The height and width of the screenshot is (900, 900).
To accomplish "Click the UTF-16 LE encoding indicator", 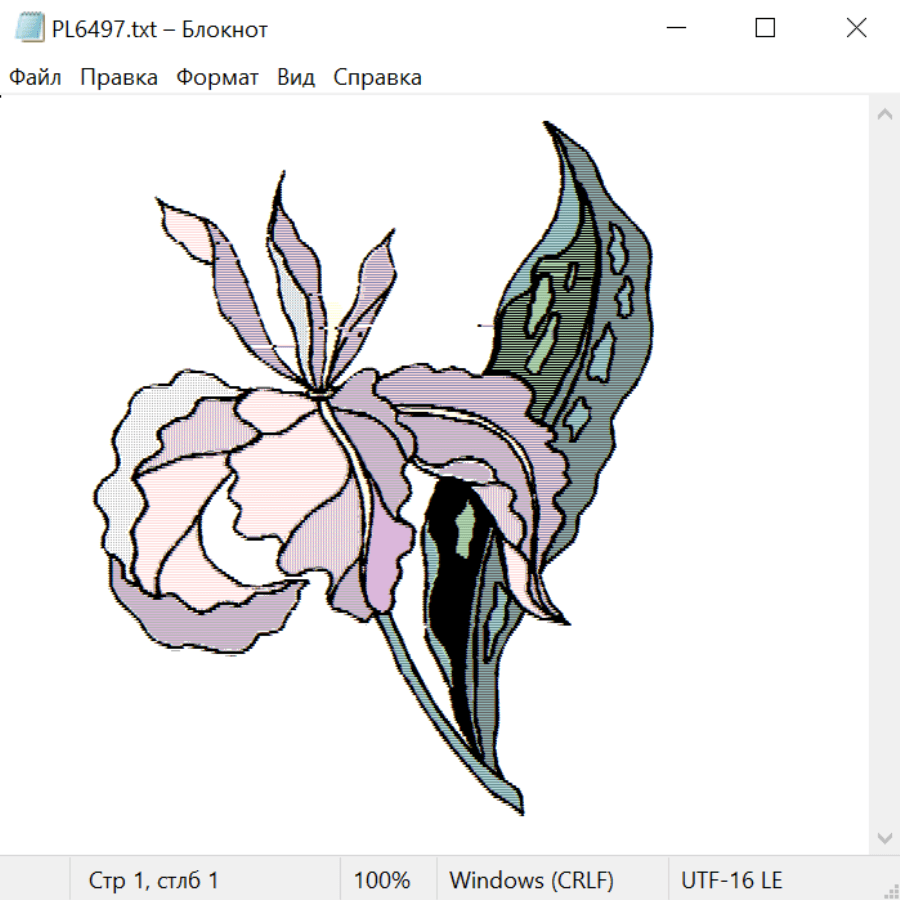I will [731, 881].
